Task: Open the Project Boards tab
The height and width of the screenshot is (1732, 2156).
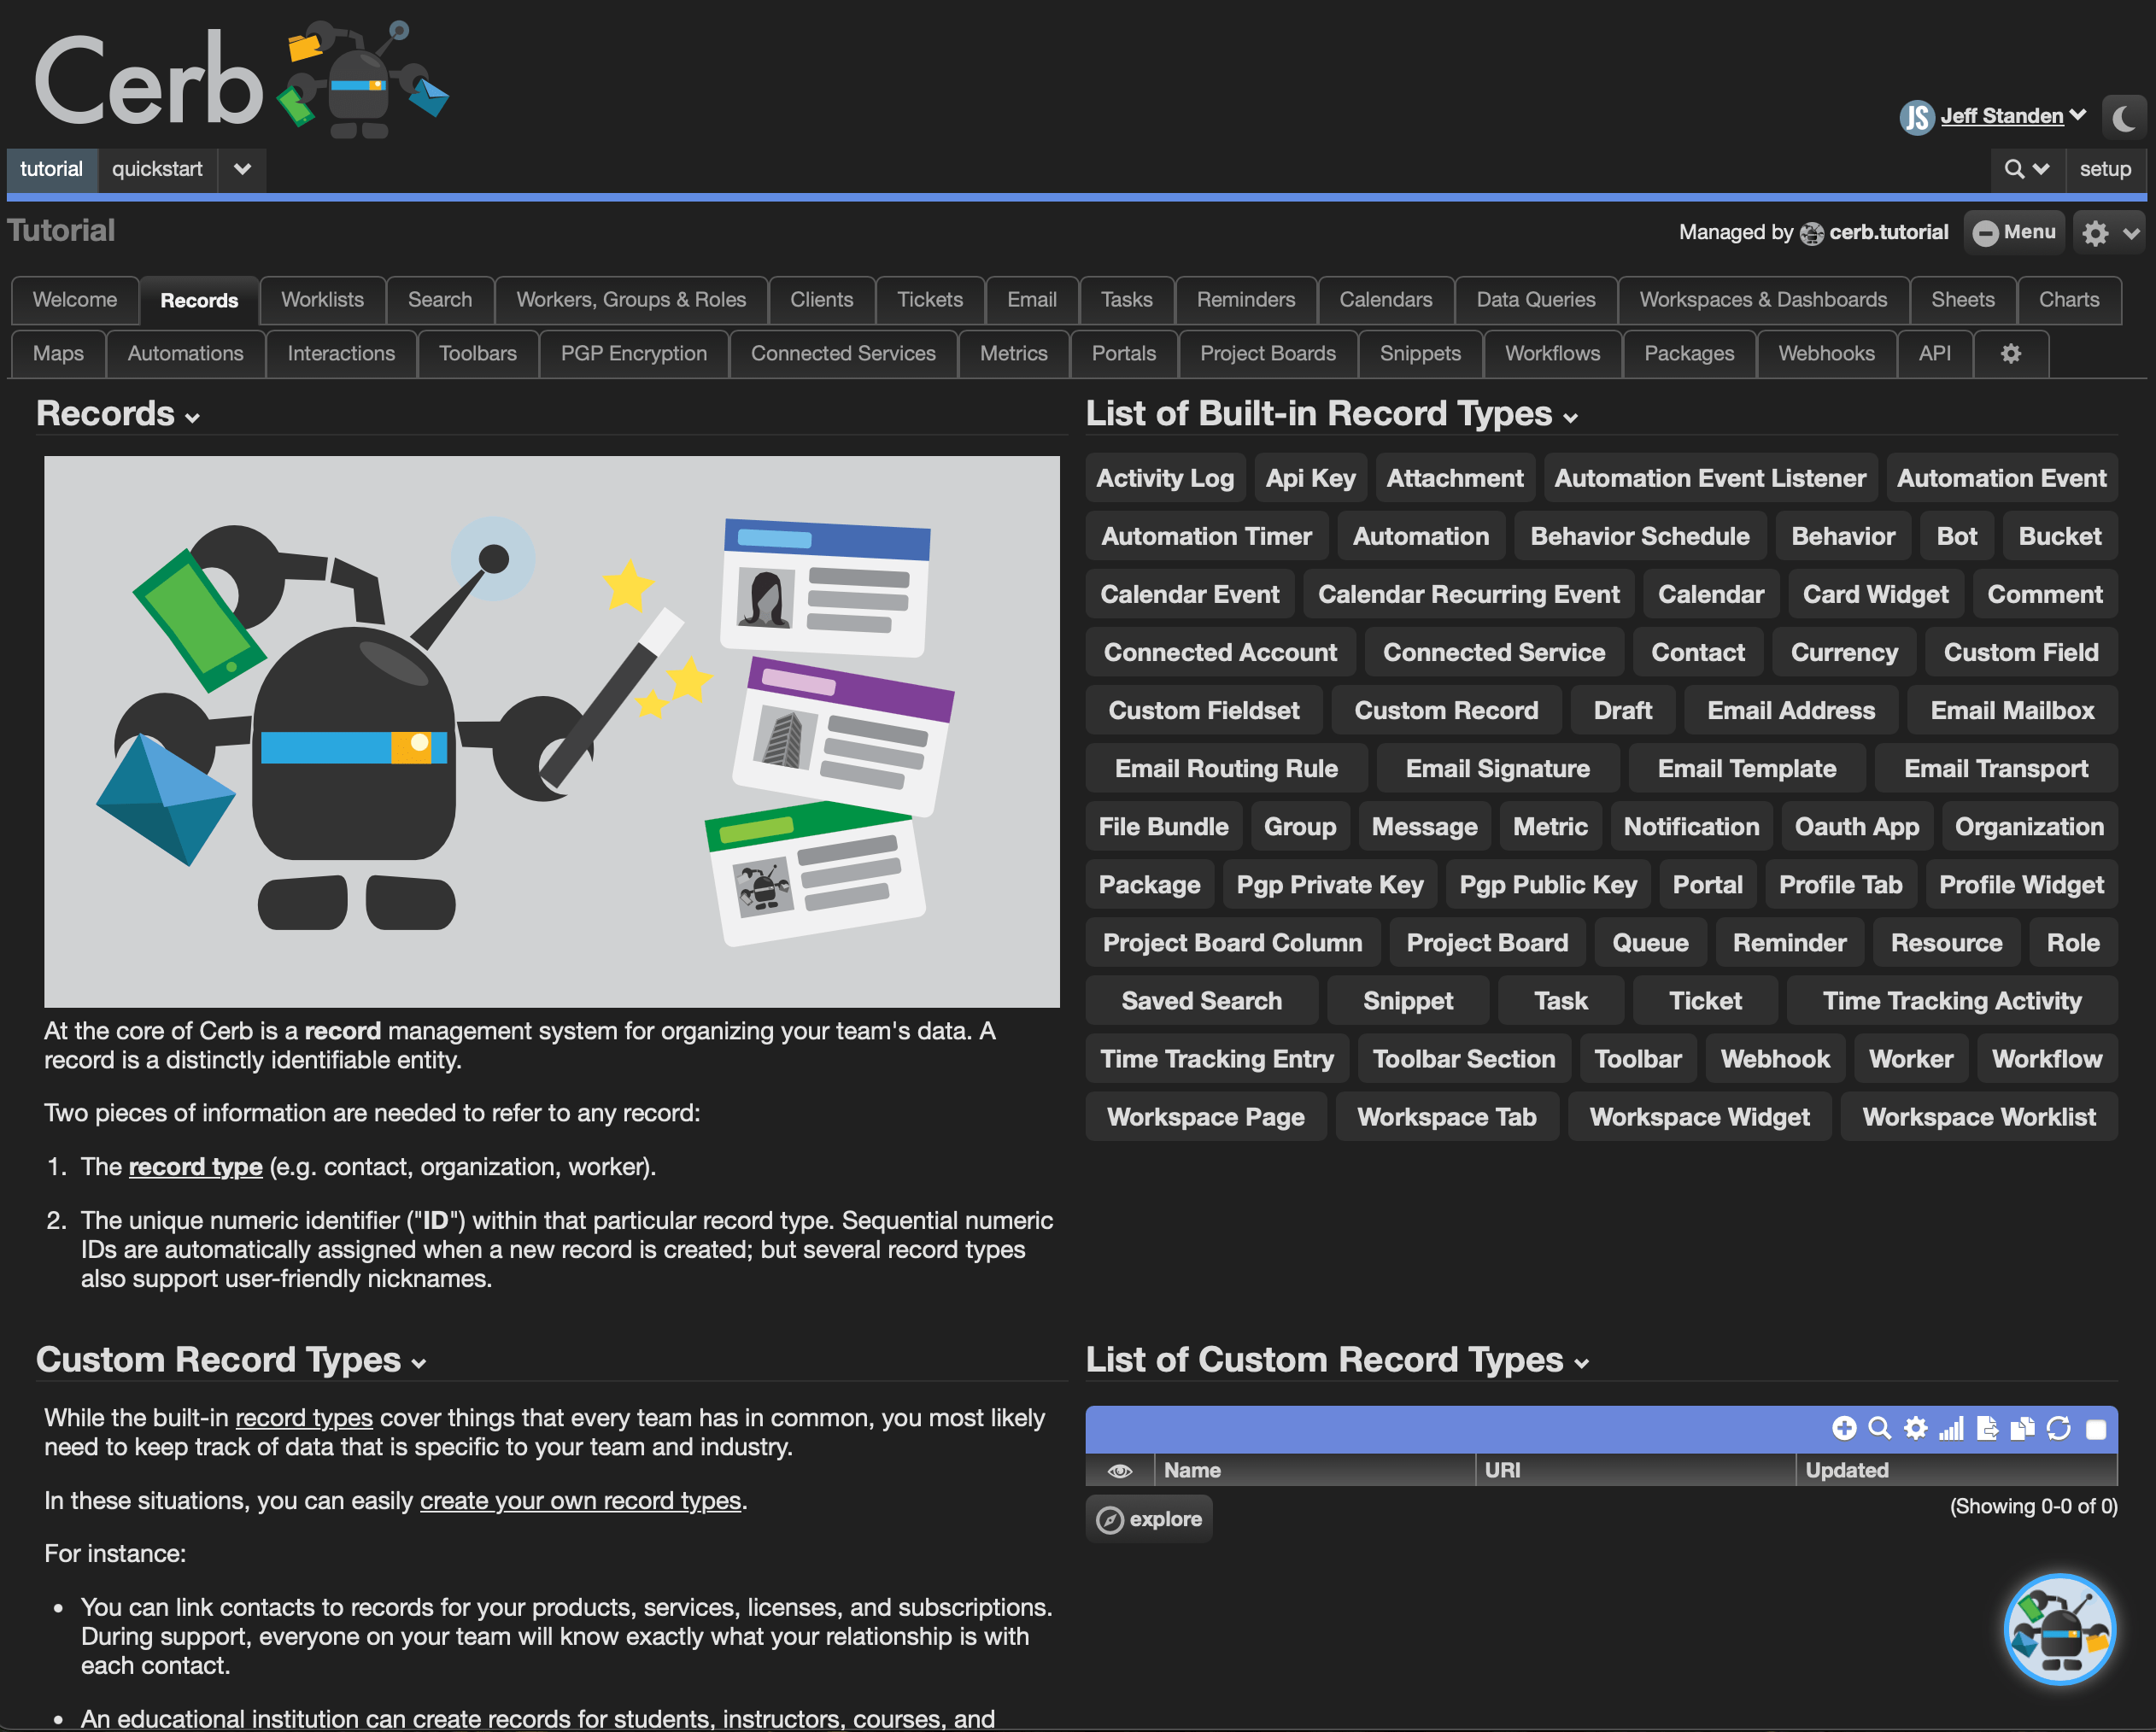Action: point(1267,354)
